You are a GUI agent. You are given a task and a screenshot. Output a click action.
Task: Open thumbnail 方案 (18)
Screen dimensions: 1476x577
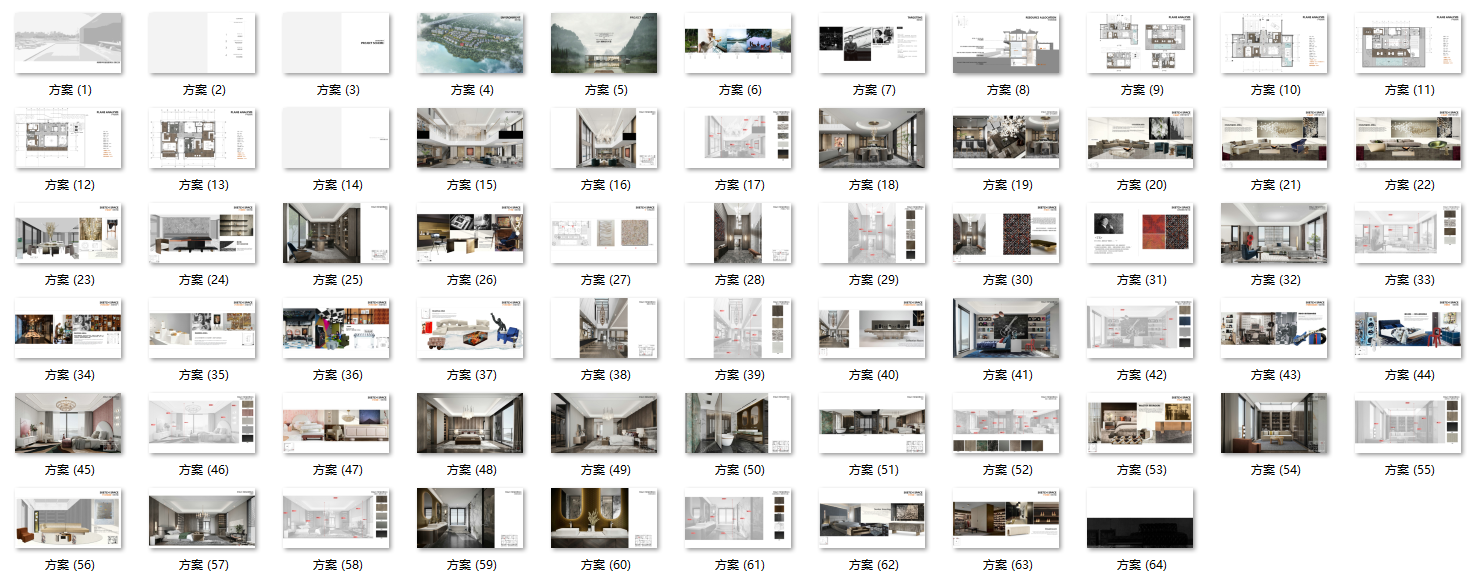[x=872, y=138]
